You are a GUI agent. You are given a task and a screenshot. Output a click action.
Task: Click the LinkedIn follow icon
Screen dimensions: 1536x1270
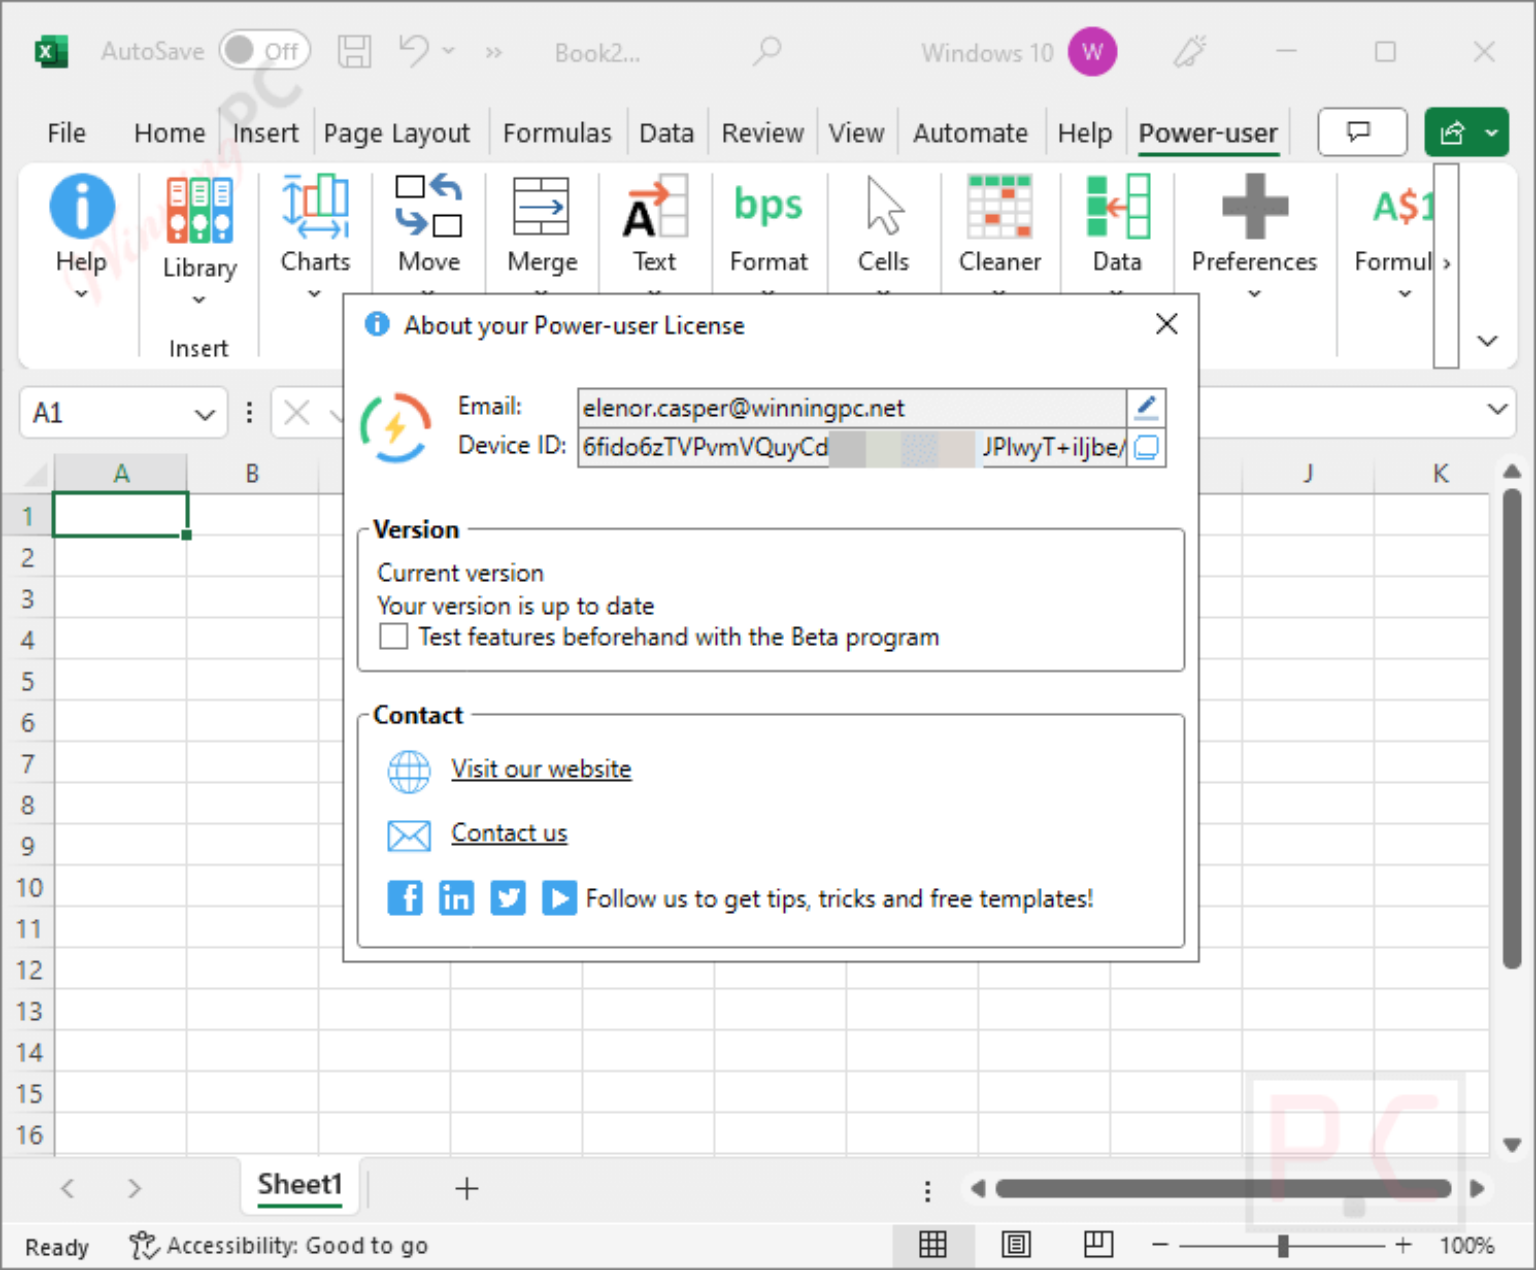456,898
